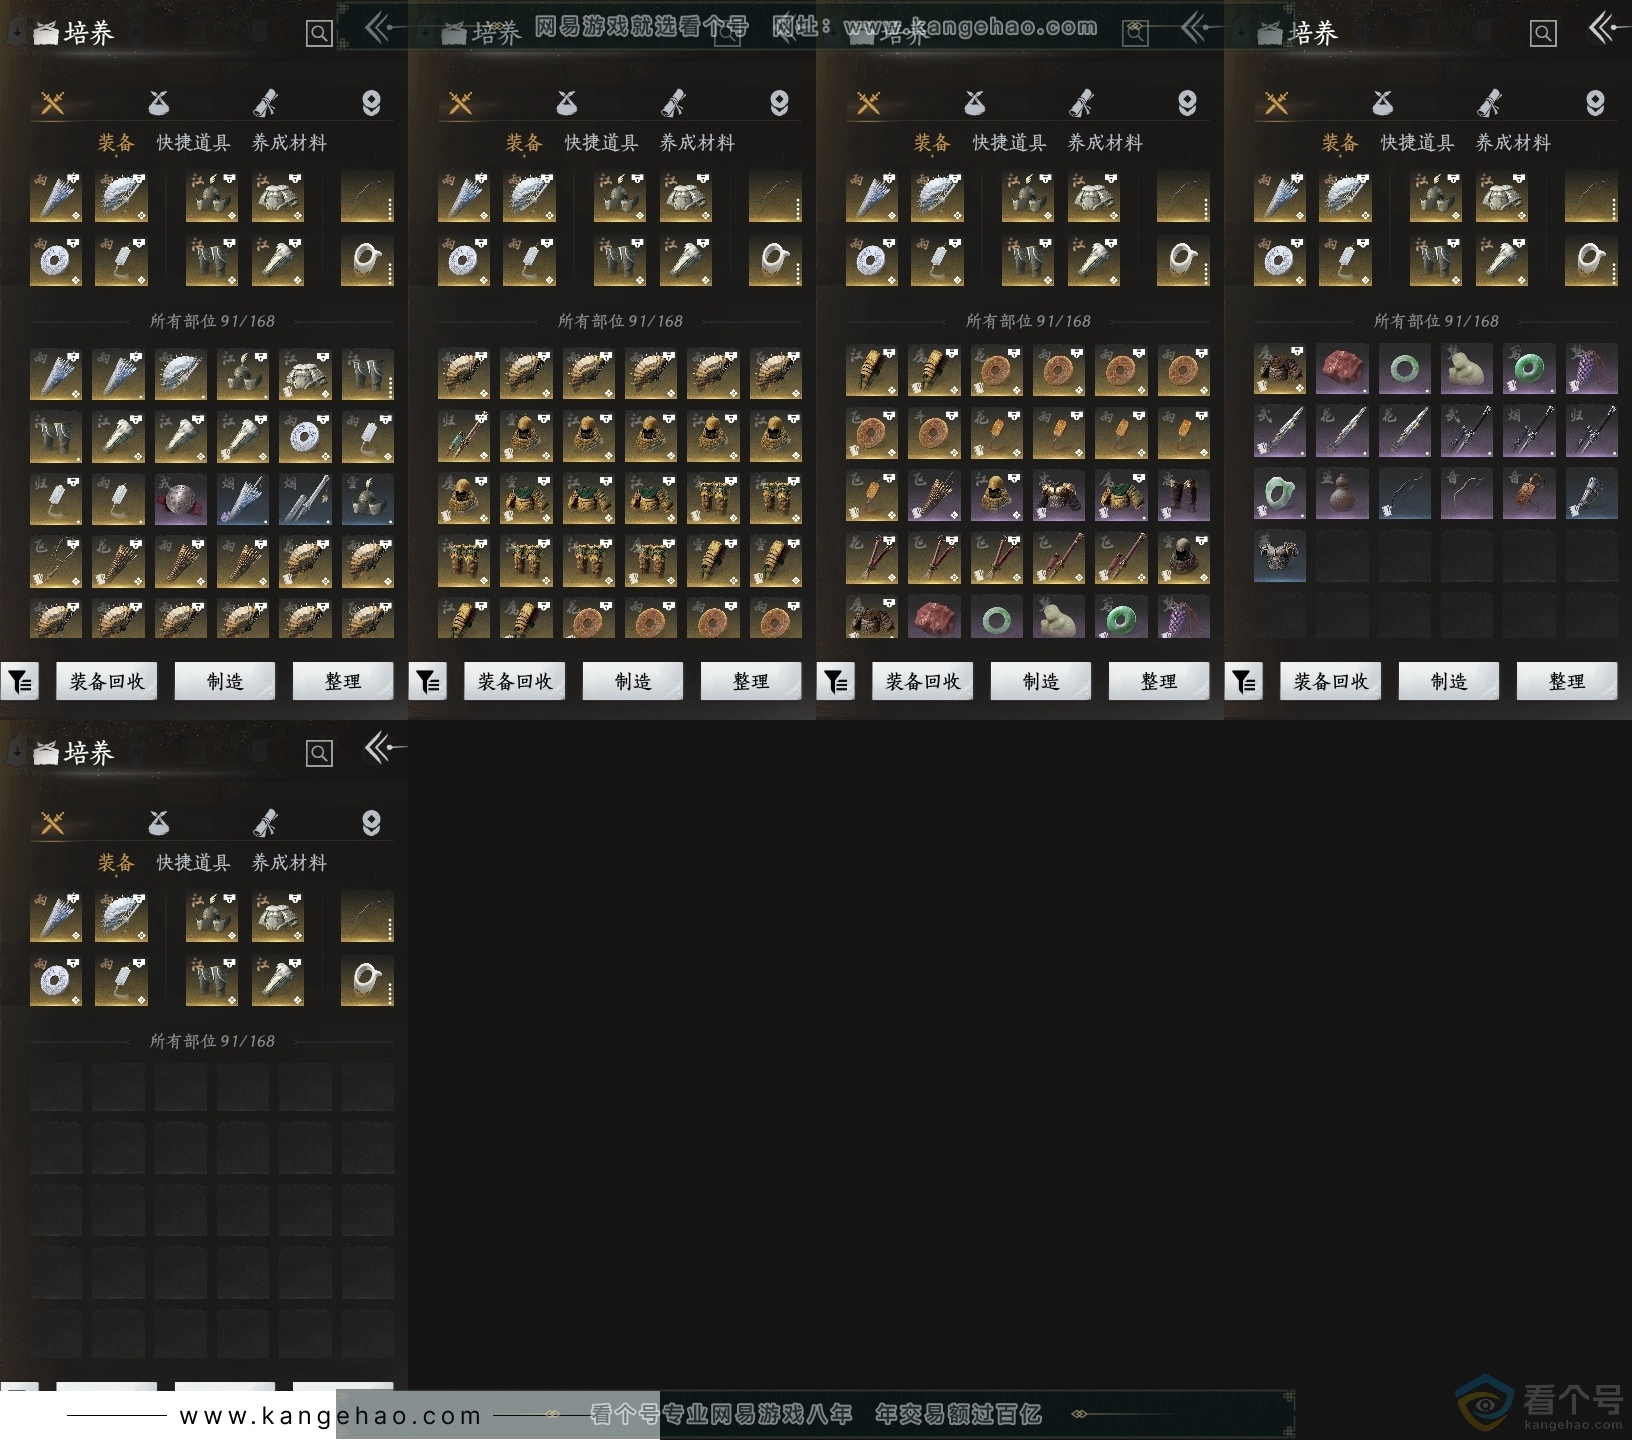Open search in the bottom-left 培养 panel
This screenshot has width=1632, height=1440.
(x=319, y=754)
